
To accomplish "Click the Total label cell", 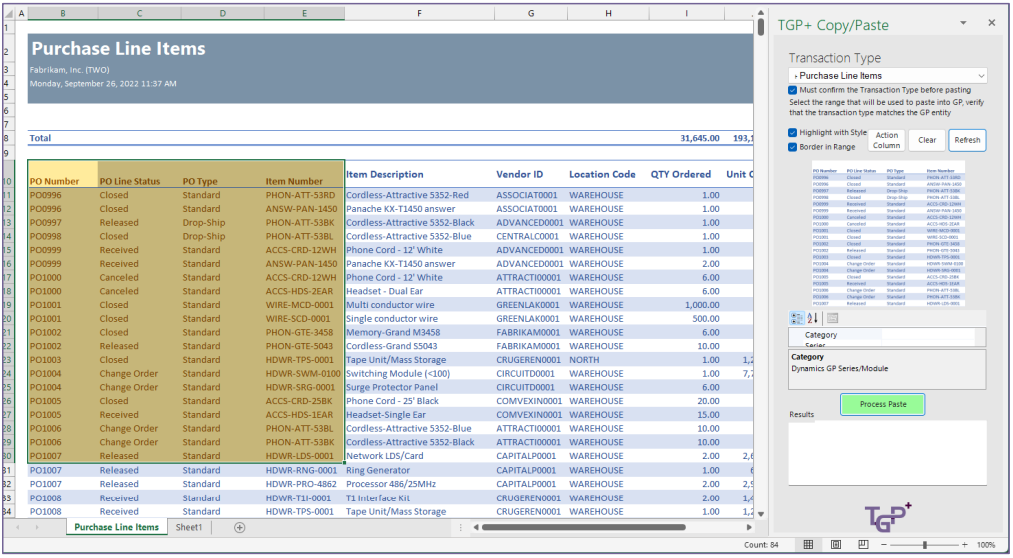I will pyautogui.click(x=63, y=138).
